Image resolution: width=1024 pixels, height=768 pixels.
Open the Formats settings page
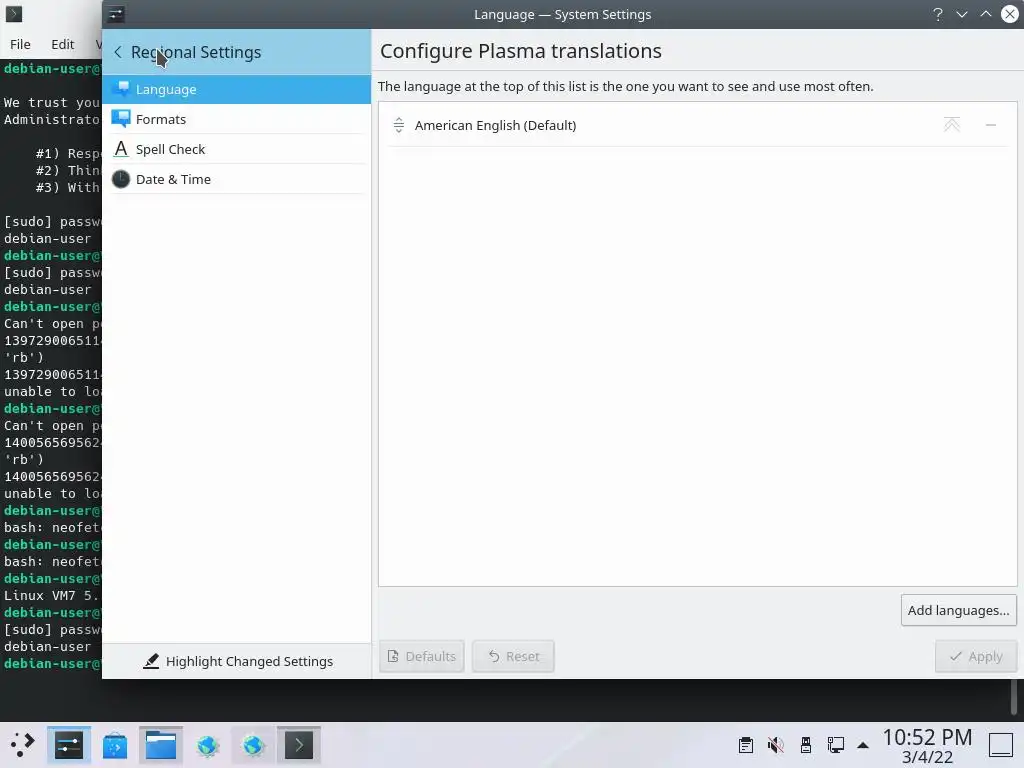point(236,119)
